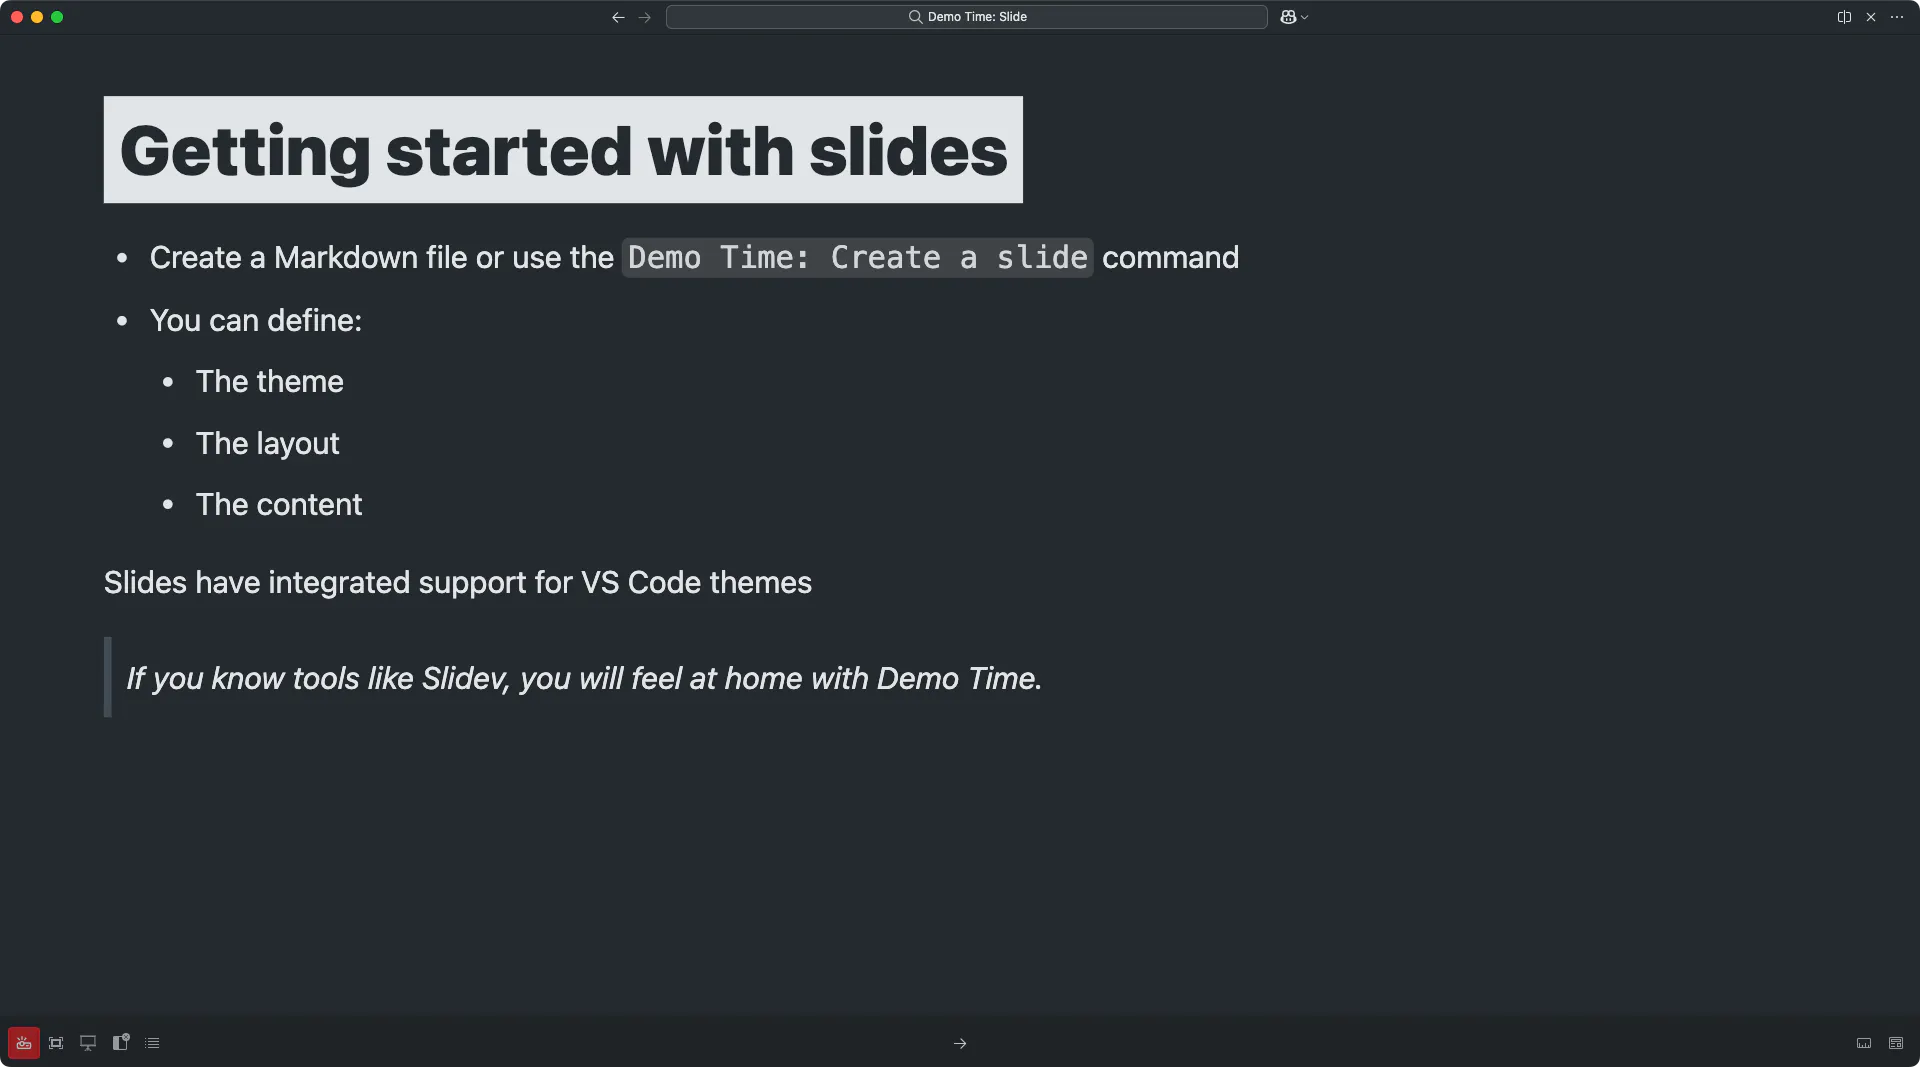Toggle fullscreen slide view icon
The height and width of the screenshot is (1067, 1920).
(x=56, y=1043)
